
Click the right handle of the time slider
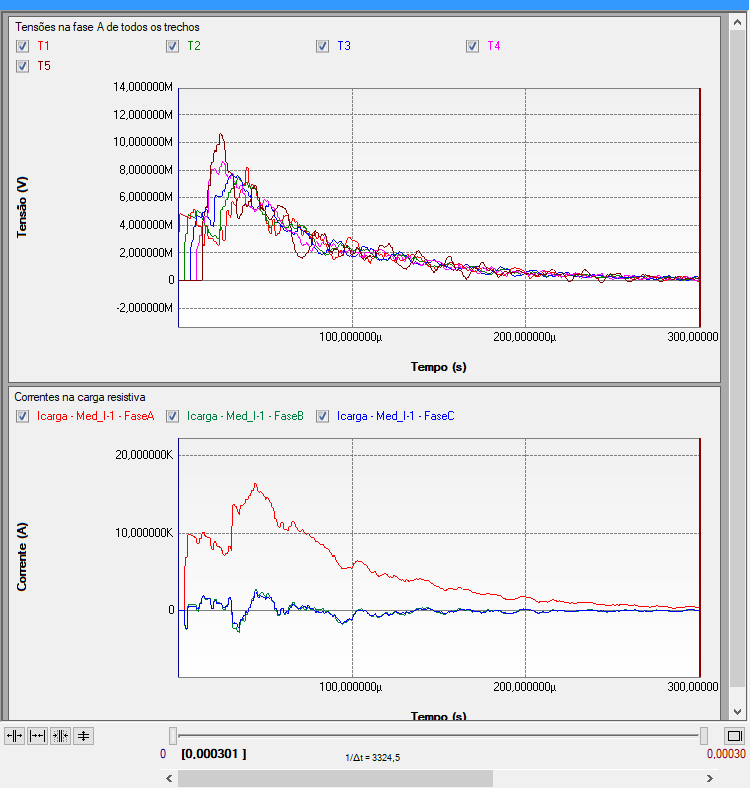click(x=704, y=736)
